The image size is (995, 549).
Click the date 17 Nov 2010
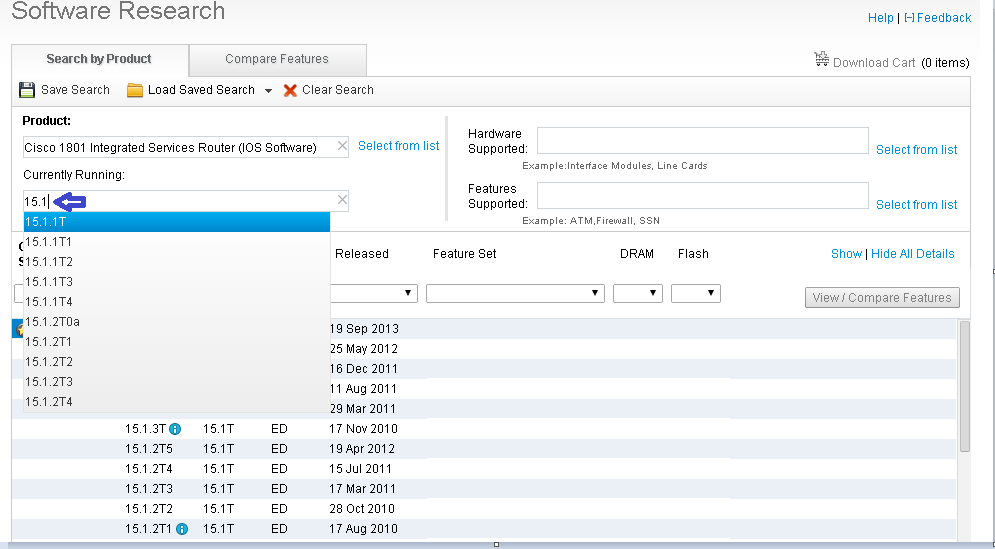click(x=364, y=429)
